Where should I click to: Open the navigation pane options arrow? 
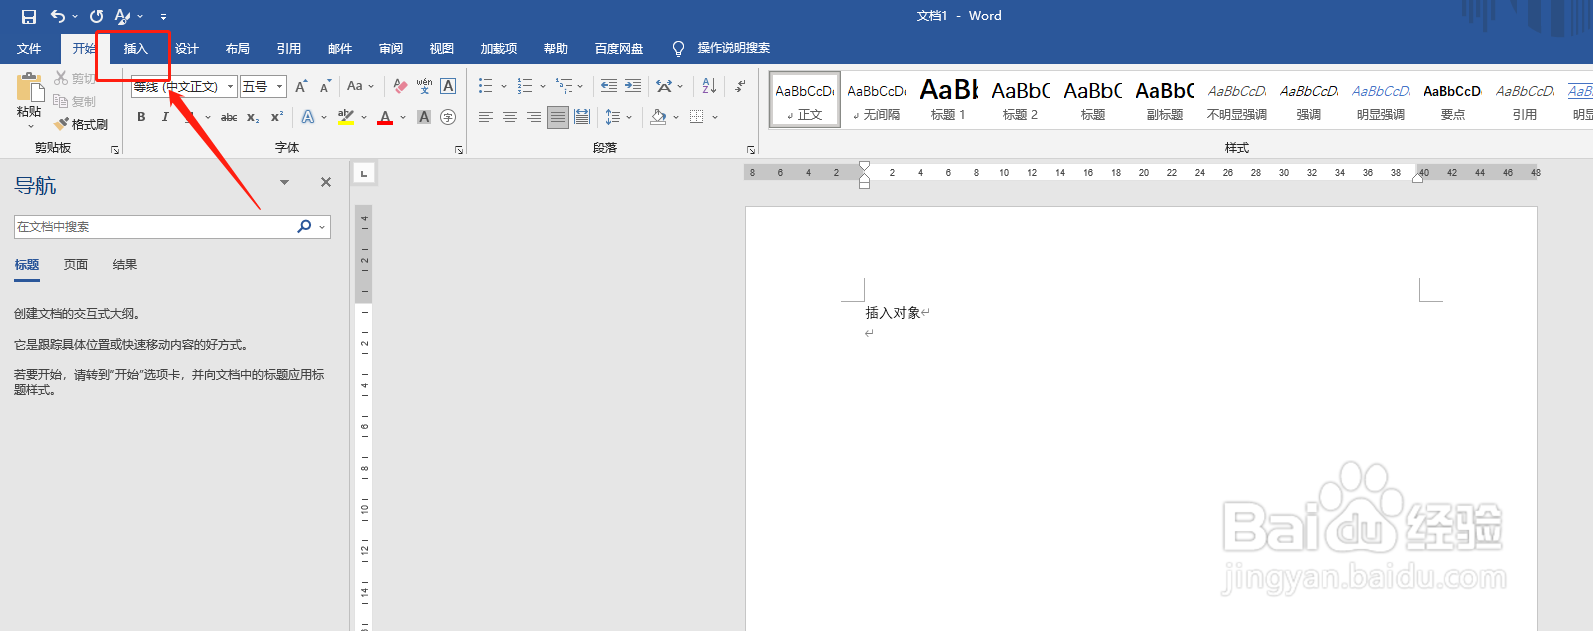284,183
